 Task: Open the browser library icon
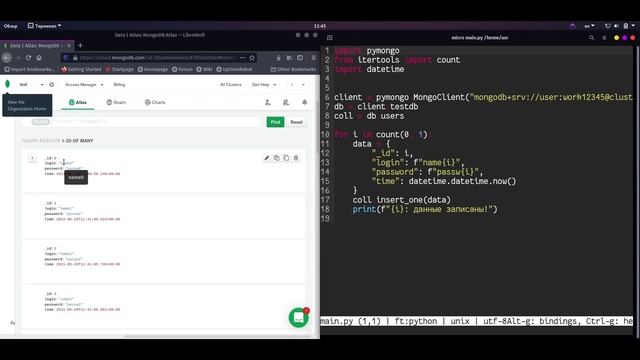[x=289, y=58]
